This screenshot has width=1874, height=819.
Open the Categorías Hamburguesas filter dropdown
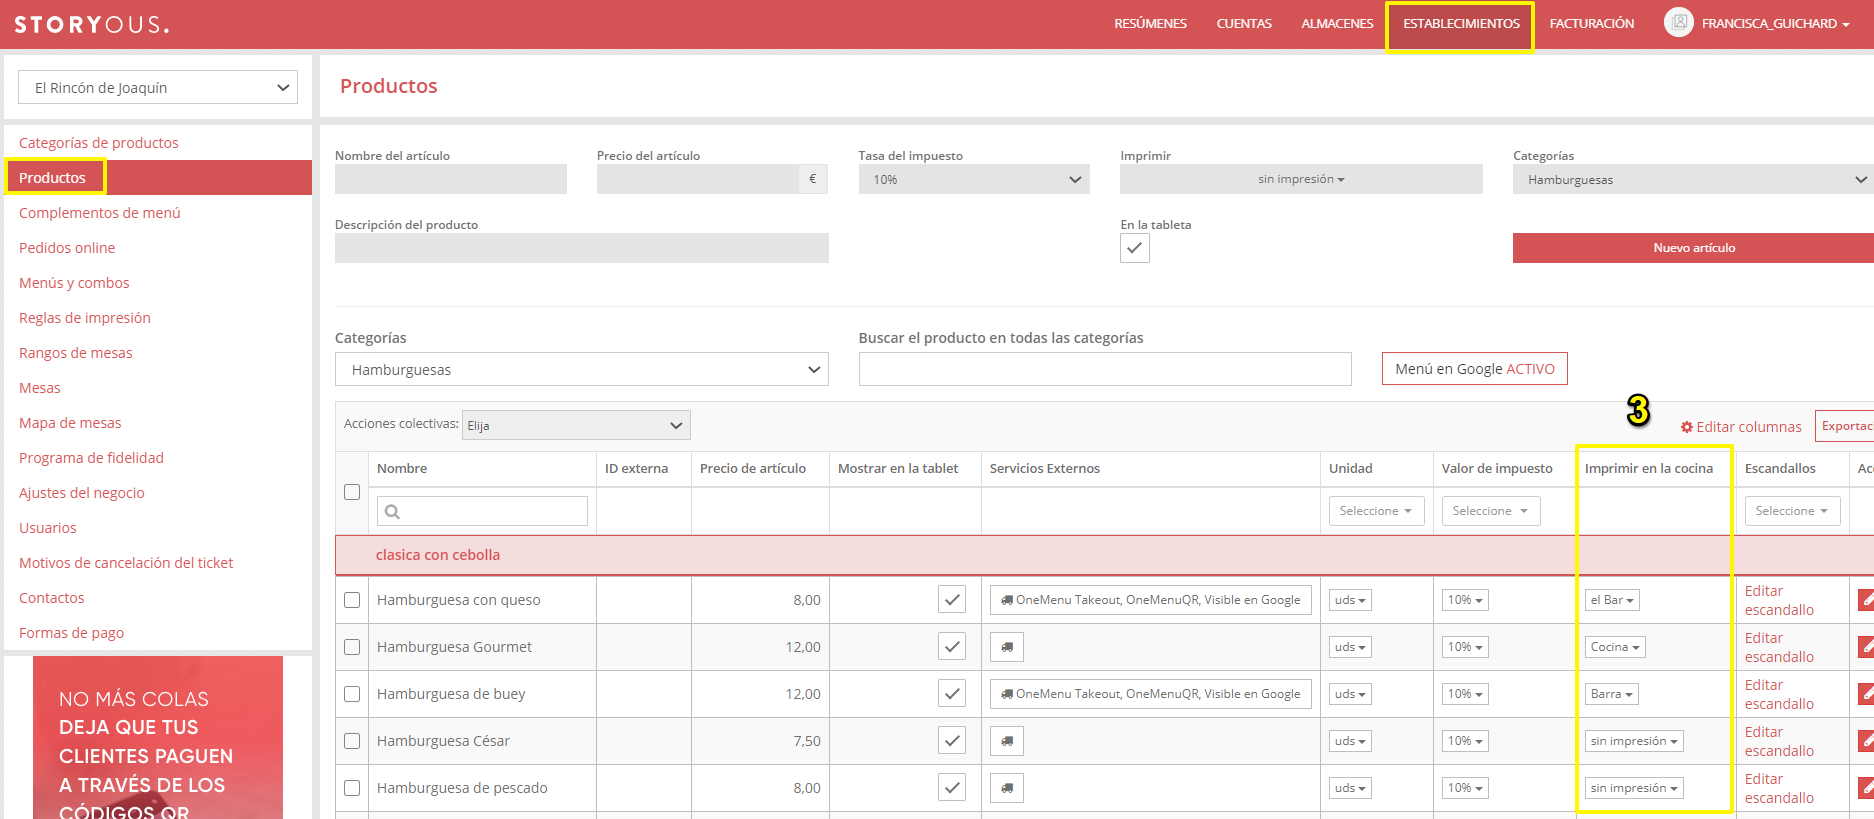[x=582, y=369]
